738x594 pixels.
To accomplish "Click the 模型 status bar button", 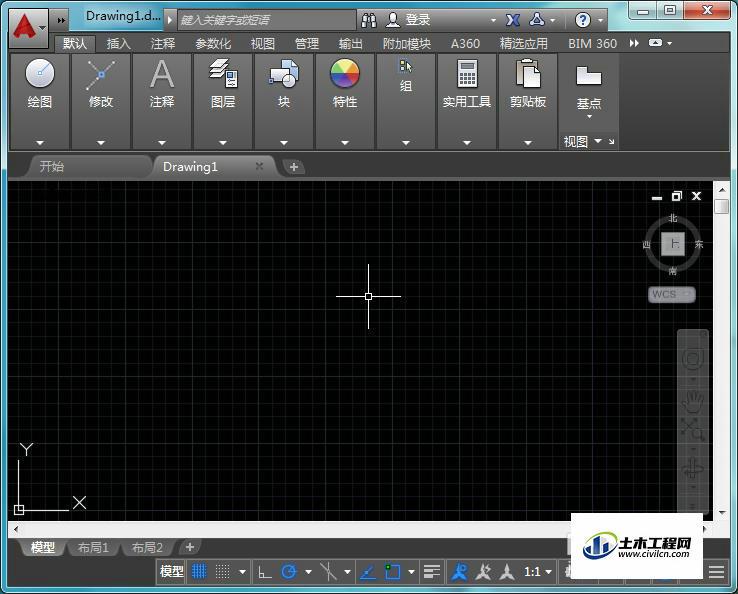I will click(x=171, y=571).
